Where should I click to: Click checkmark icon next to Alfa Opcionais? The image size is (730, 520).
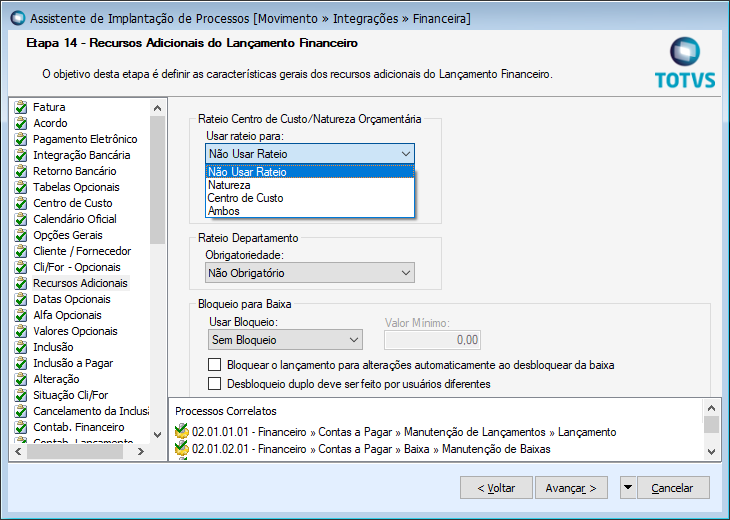pos(20,315)
